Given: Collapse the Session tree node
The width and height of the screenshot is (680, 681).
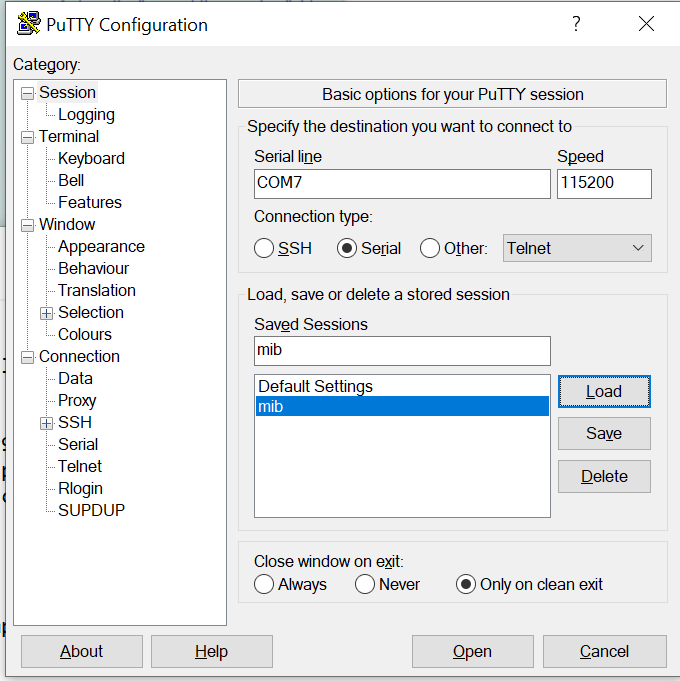Looking at the screenshot, I should coord(27,93).
